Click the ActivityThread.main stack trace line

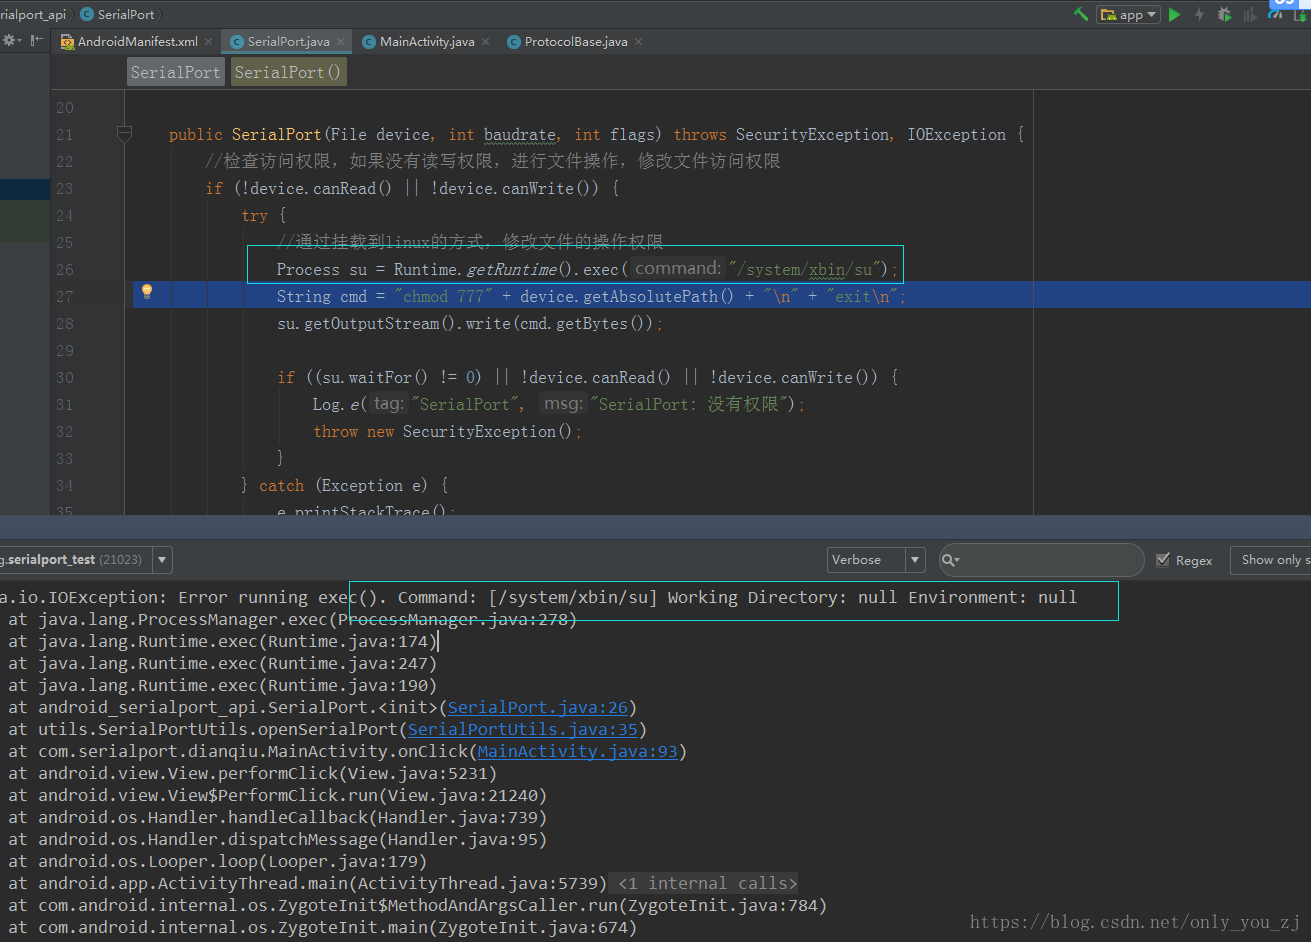point(308,883)
